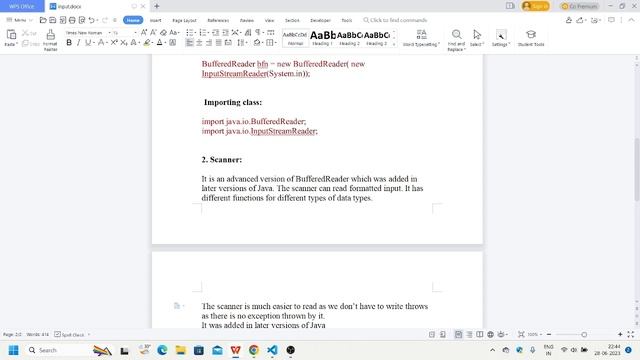640x360 pixels.
Task: Toggle Spell Check in status bar
Action: click(69, 334)
